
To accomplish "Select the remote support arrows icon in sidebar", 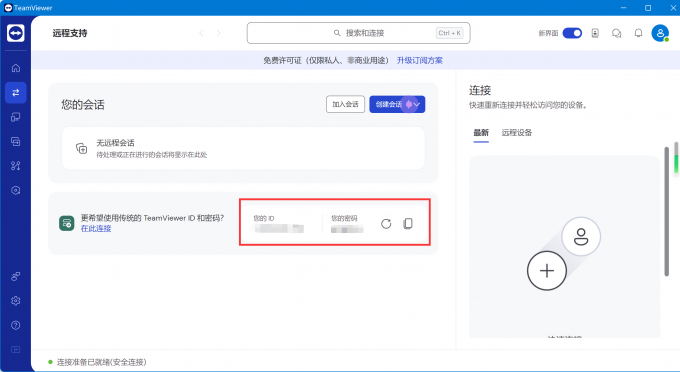I will [16, 92].
